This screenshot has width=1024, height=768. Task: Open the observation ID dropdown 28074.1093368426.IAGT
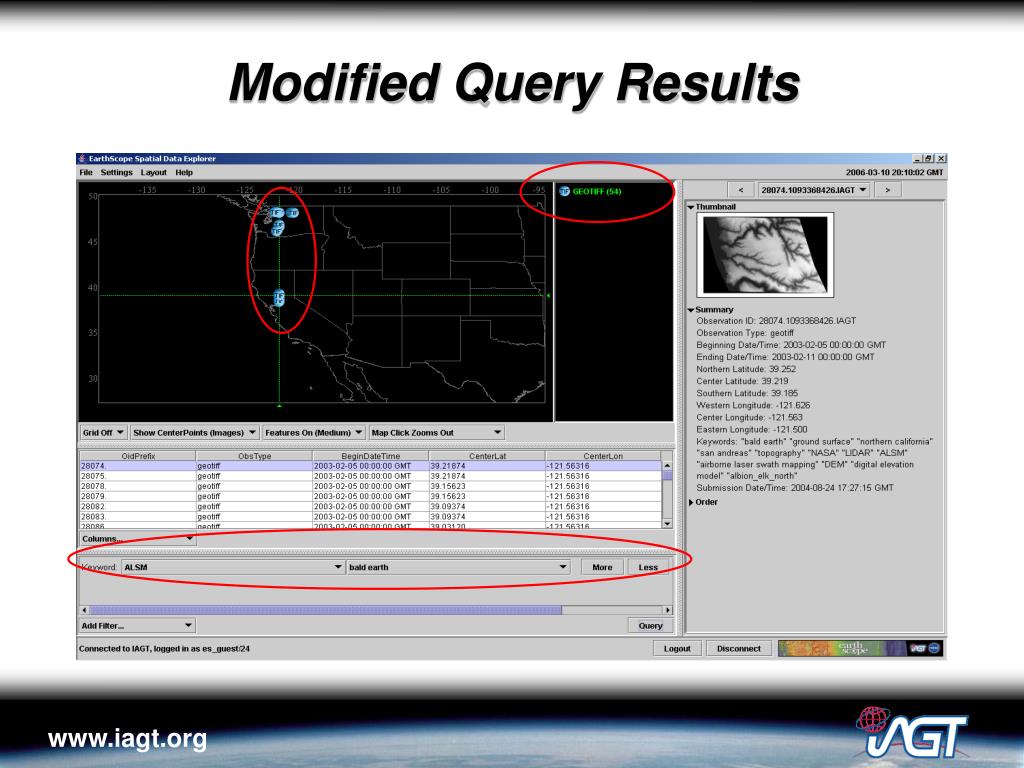[814, 190]
